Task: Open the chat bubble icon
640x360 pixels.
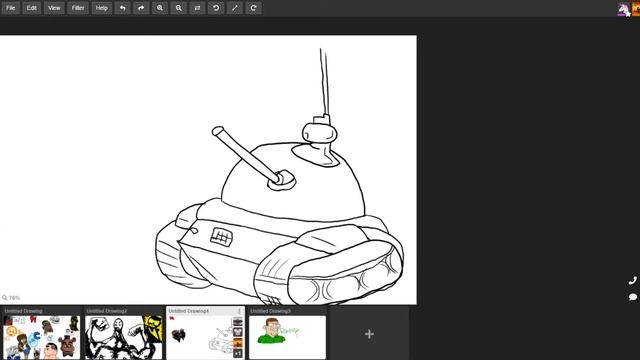Action: [633, 297]
